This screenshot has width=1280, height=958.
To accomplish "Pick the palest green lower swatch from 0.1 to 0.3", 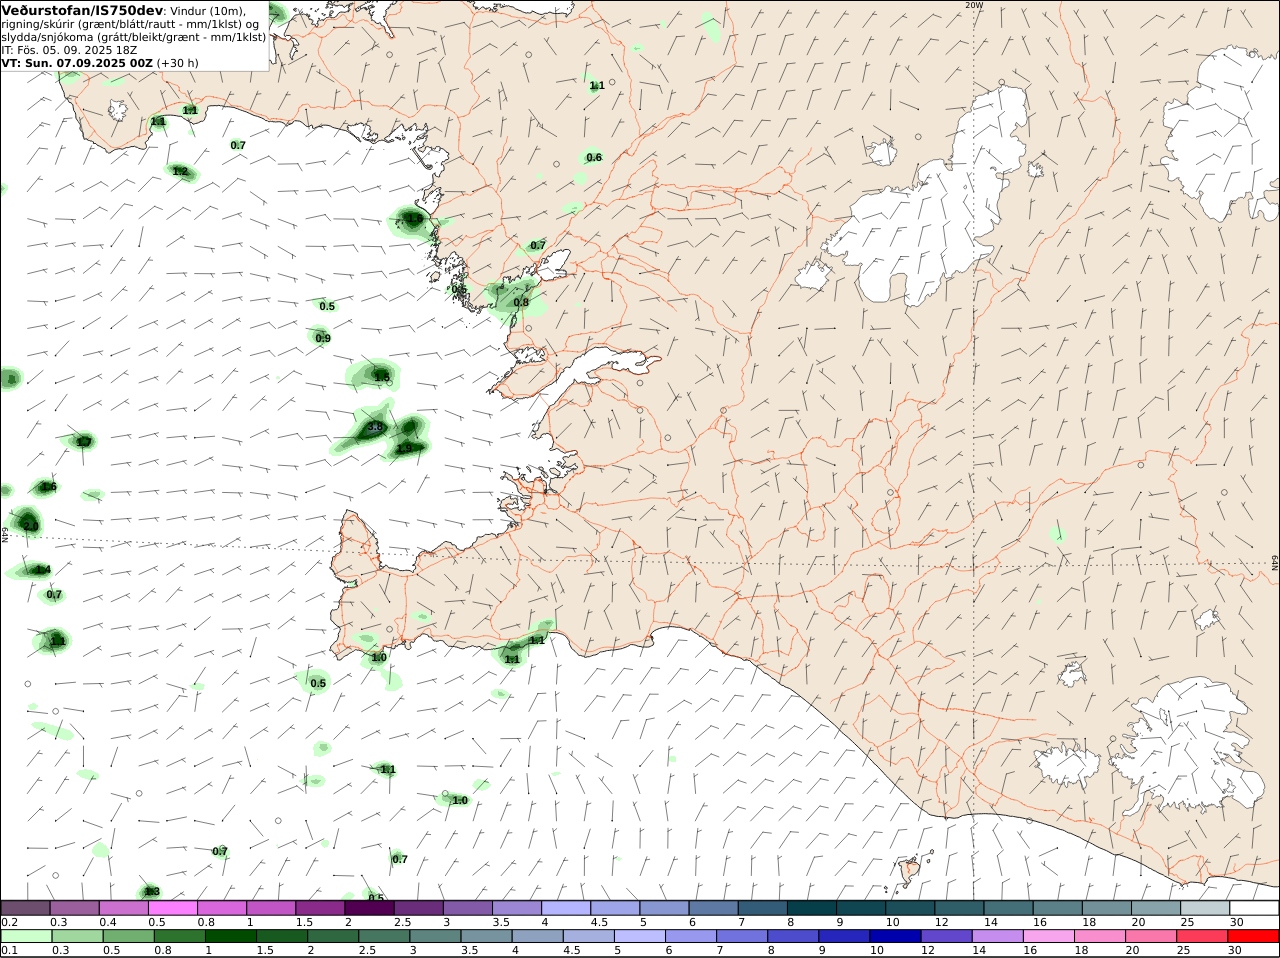I will (26, 936).
